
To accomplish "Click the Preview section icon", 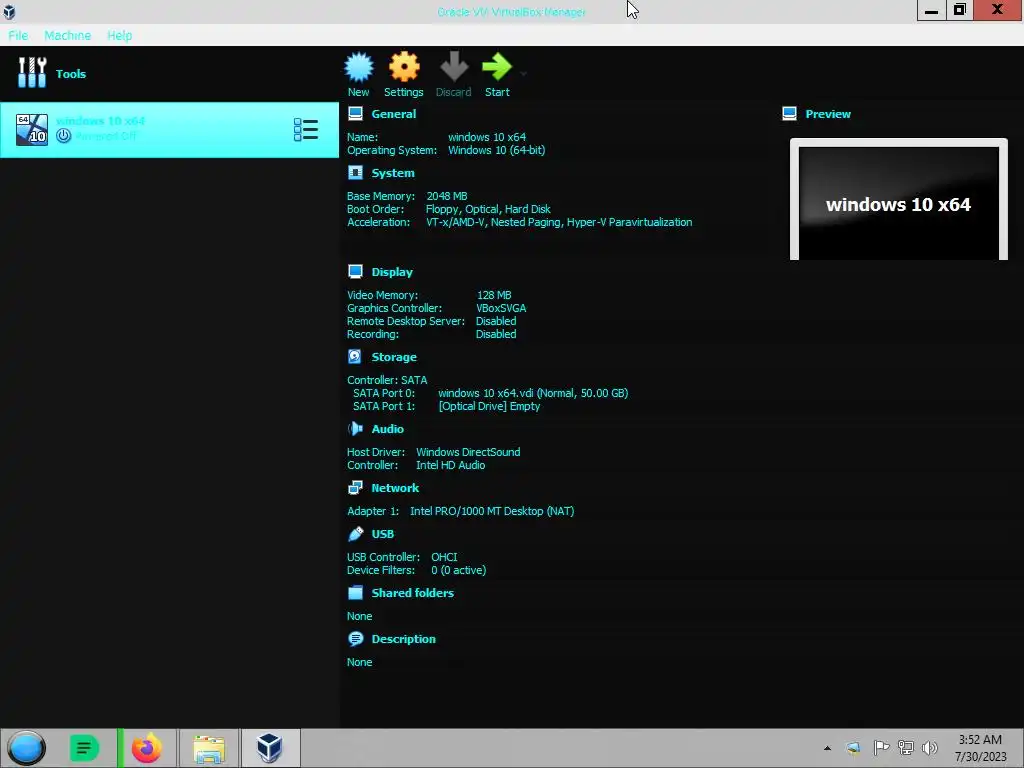I will coord(789,114).
